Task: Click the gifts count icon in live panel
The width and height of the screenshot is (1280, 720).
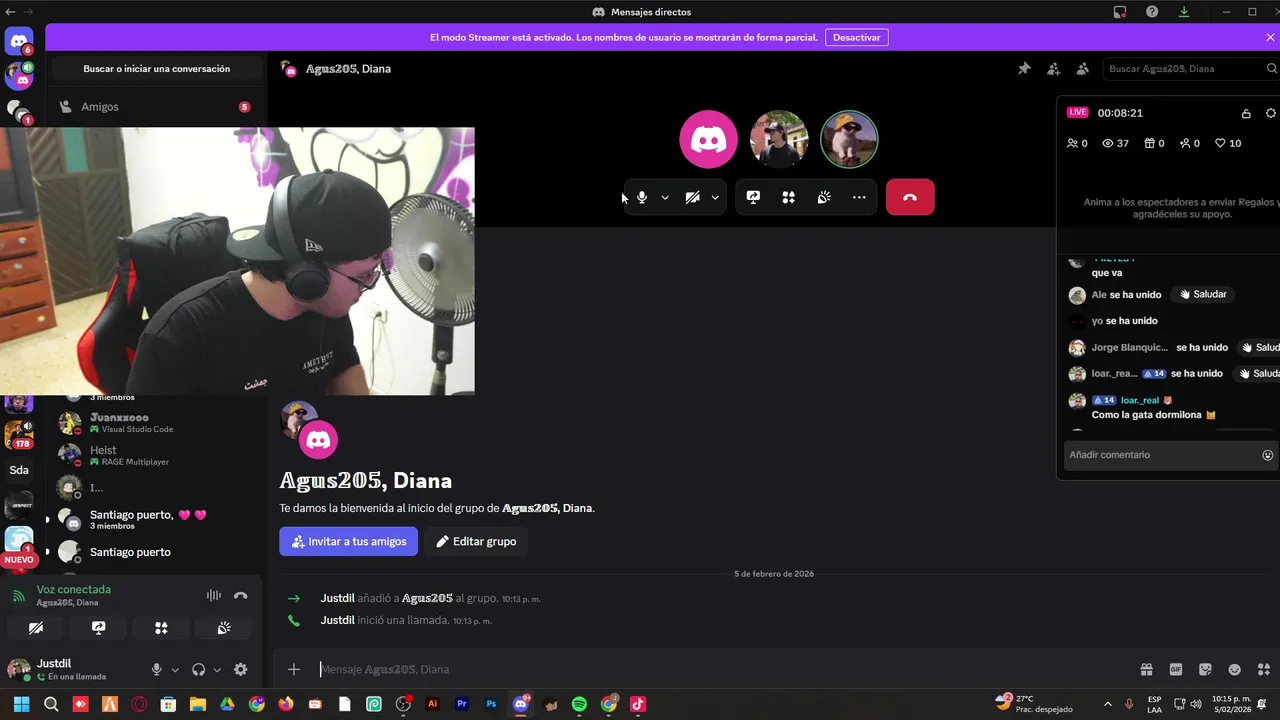Action: (1154, 143)
